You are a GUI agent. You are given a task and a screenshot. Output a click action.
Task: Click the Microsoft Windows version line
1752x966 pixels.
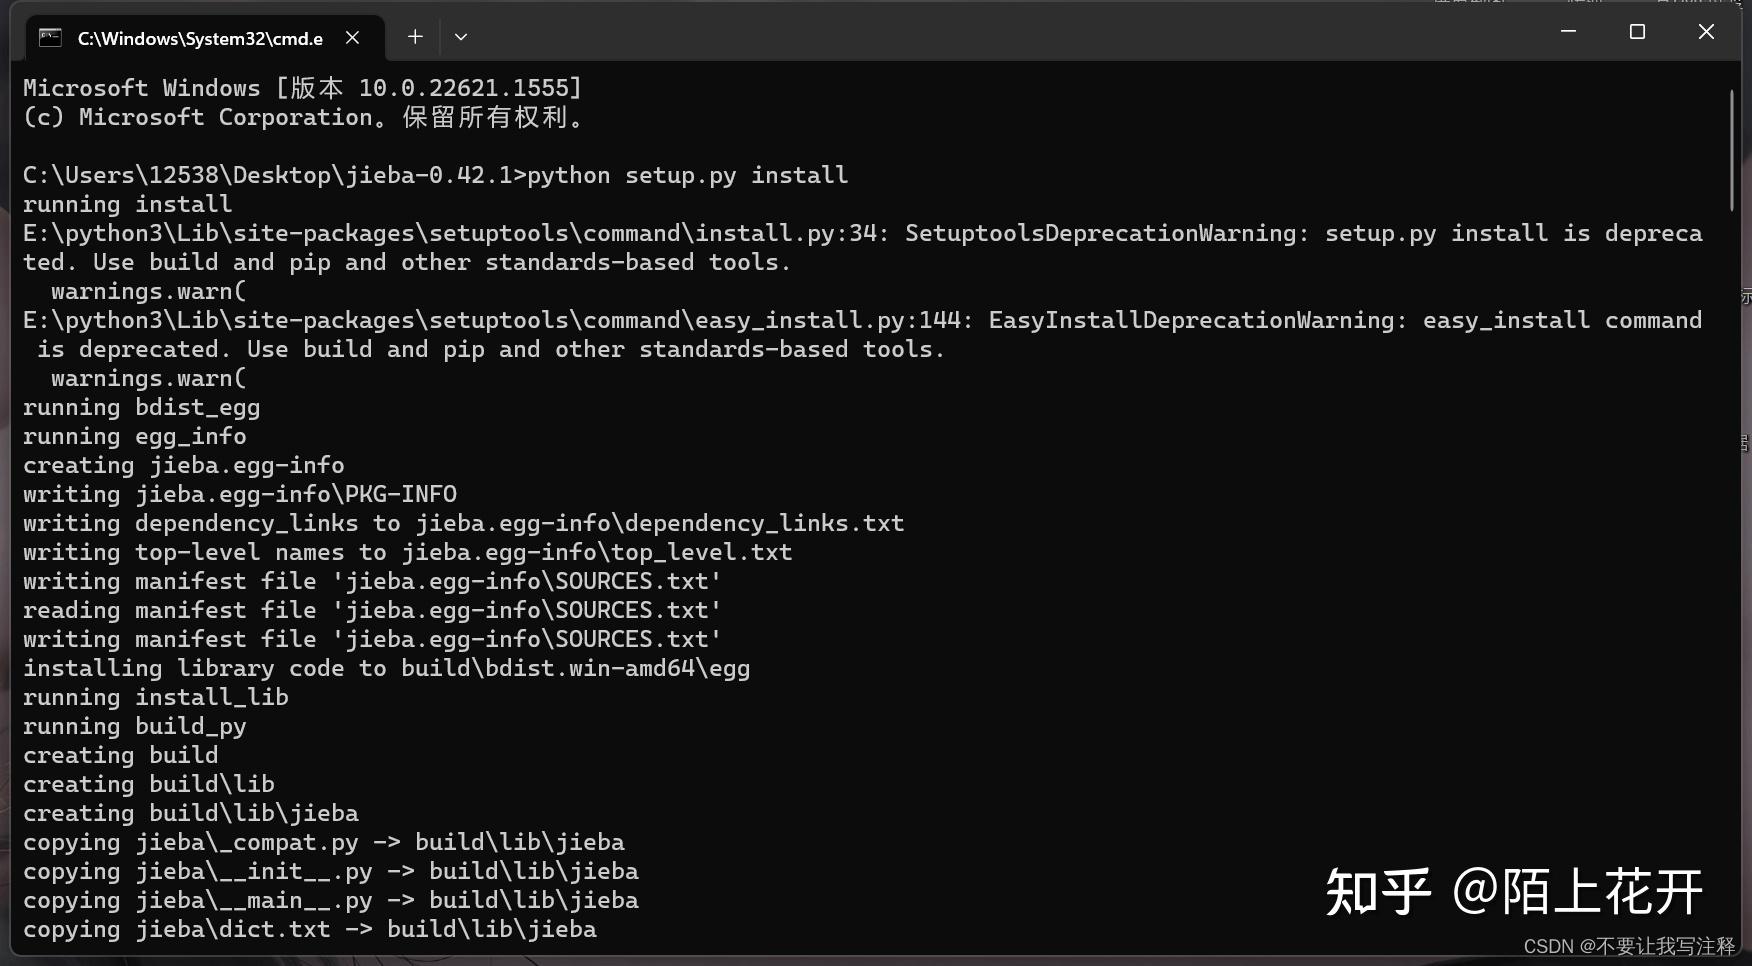pos(300,87)
